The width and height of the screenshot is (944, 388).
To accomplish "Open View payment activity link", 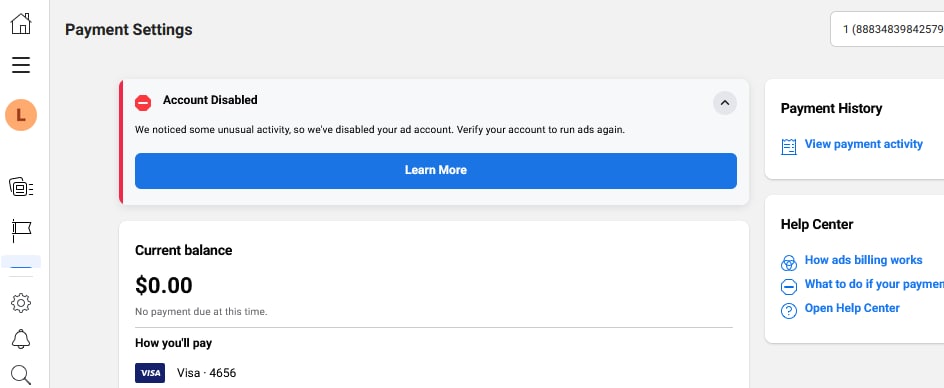I will 863,144.
